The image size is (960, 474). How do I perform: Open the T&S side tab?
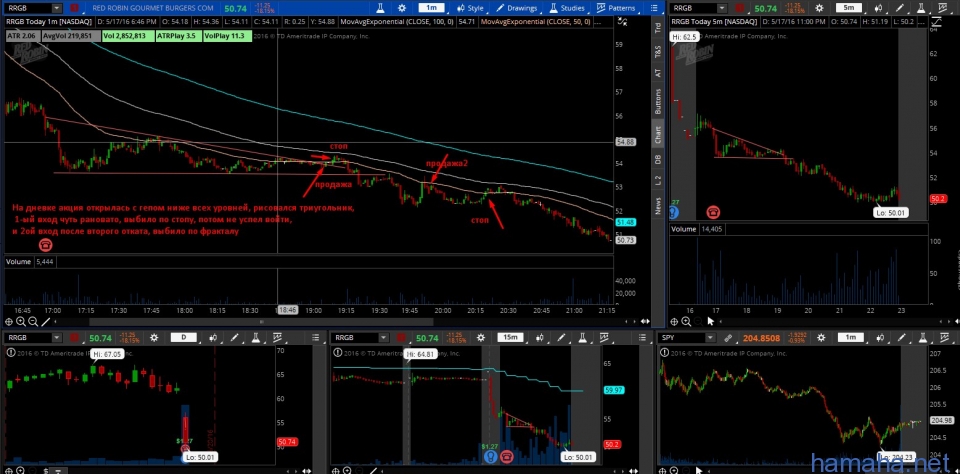pyautogui.click(x=658, y=51)
